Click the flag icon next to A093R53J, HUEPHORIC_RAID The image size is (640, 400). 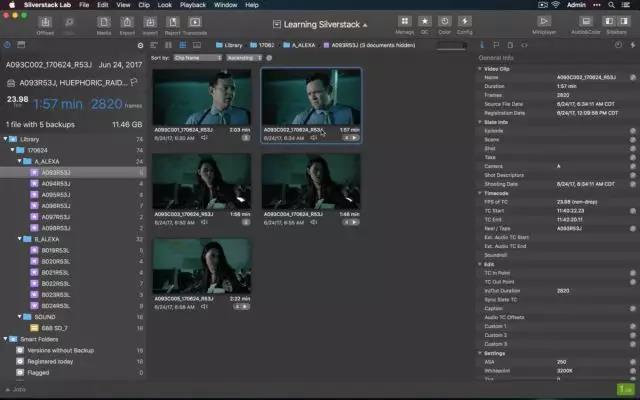[x=134, y=82]
